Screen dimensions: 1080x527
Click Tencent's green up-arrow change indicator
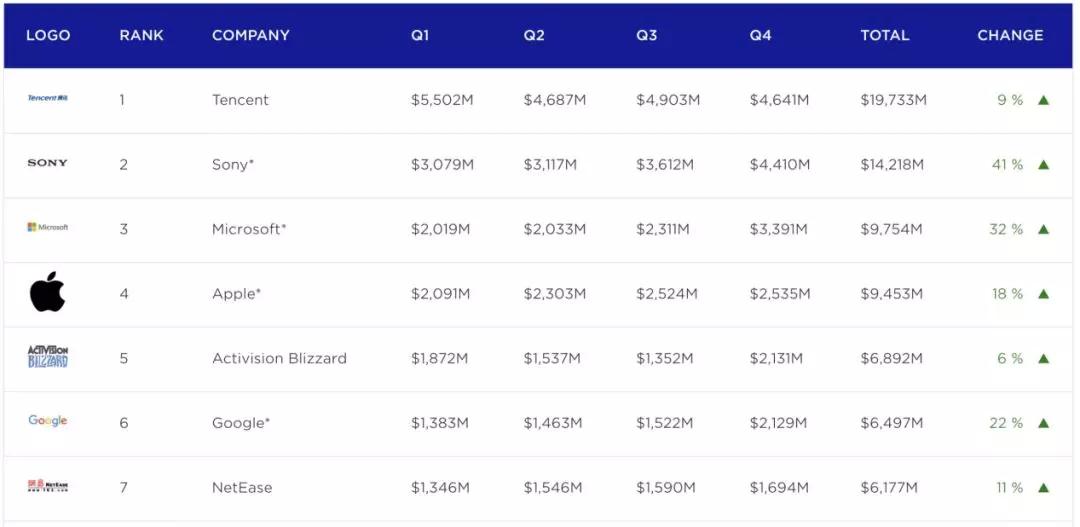1043,100
